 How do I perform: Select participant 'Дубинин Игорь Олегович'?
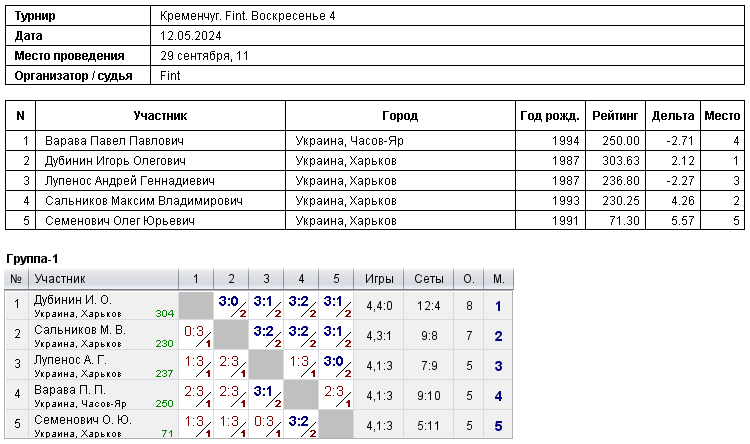(x=115, y=161)
